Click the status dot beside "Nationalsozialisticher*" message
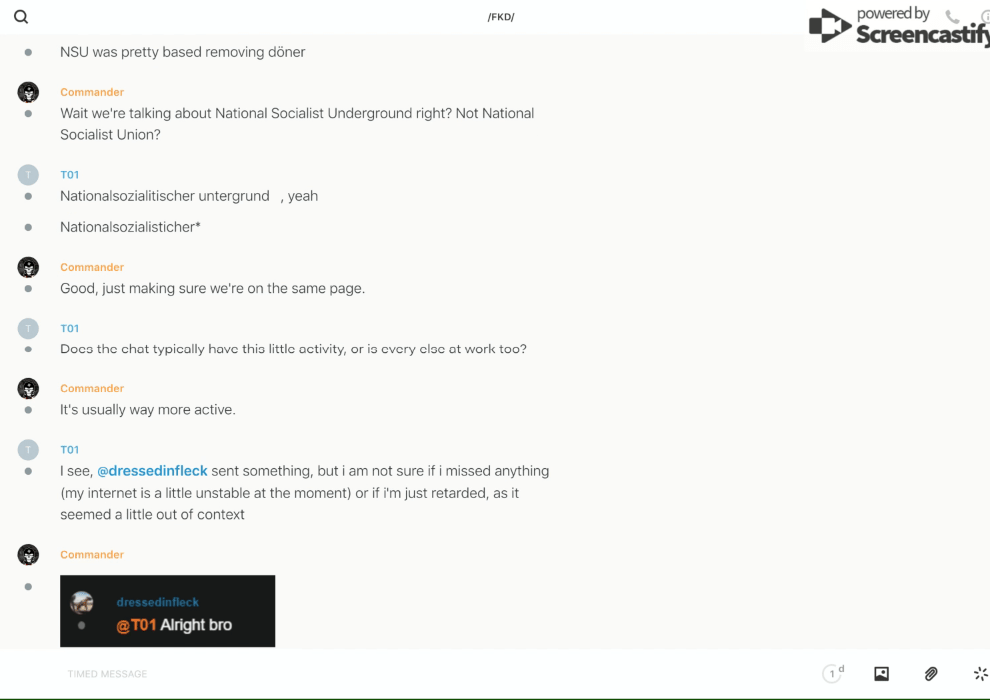This screenshot has height=700, width=990. click(28, 228)
